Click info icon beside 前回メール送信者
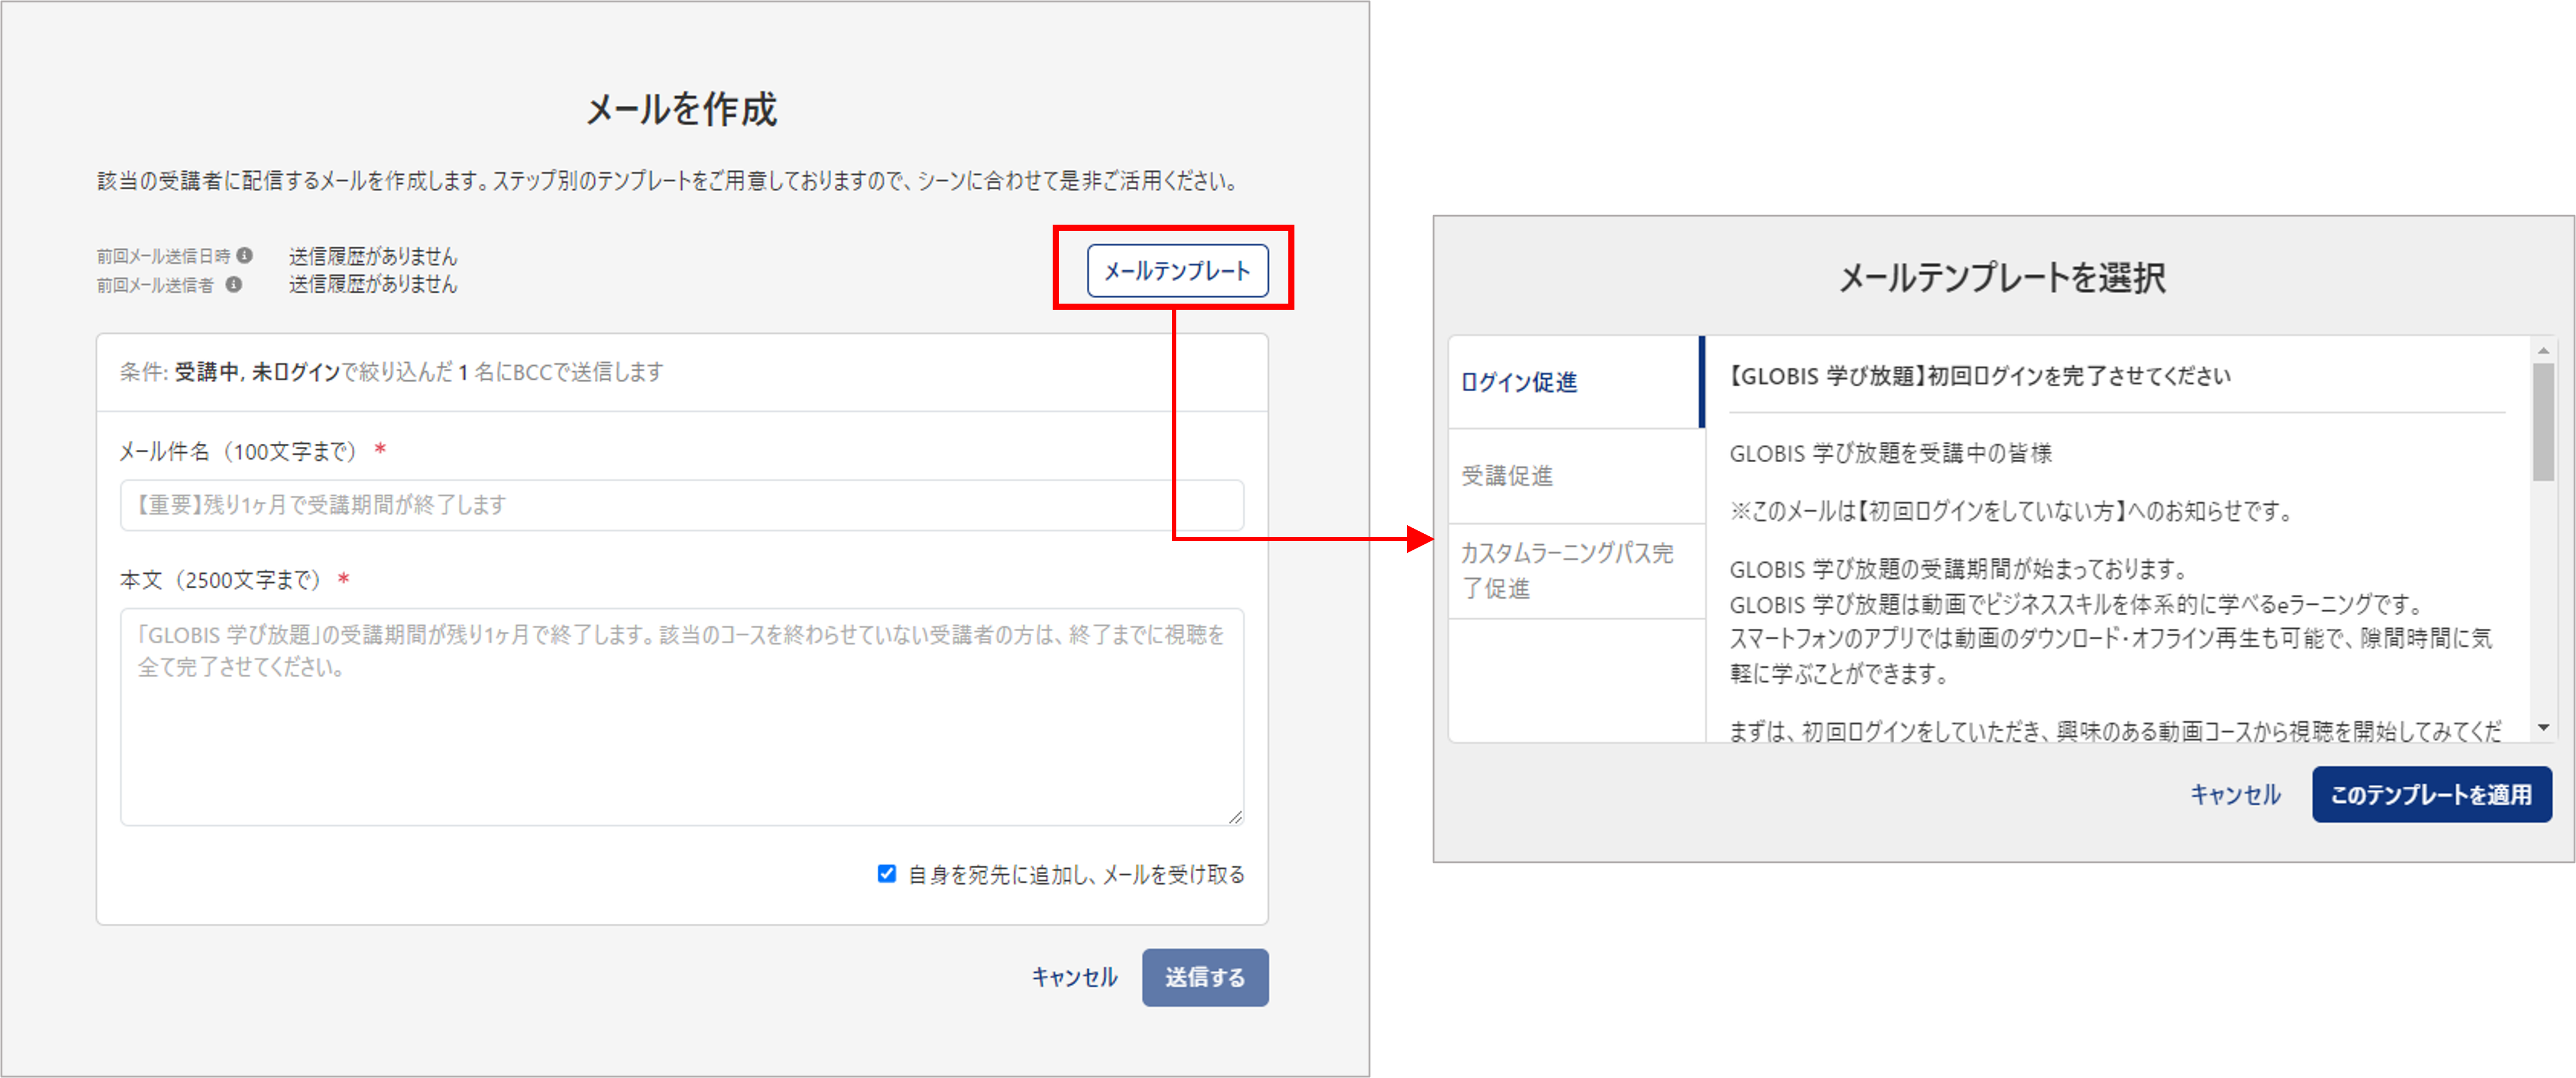 tap(234, 284)
